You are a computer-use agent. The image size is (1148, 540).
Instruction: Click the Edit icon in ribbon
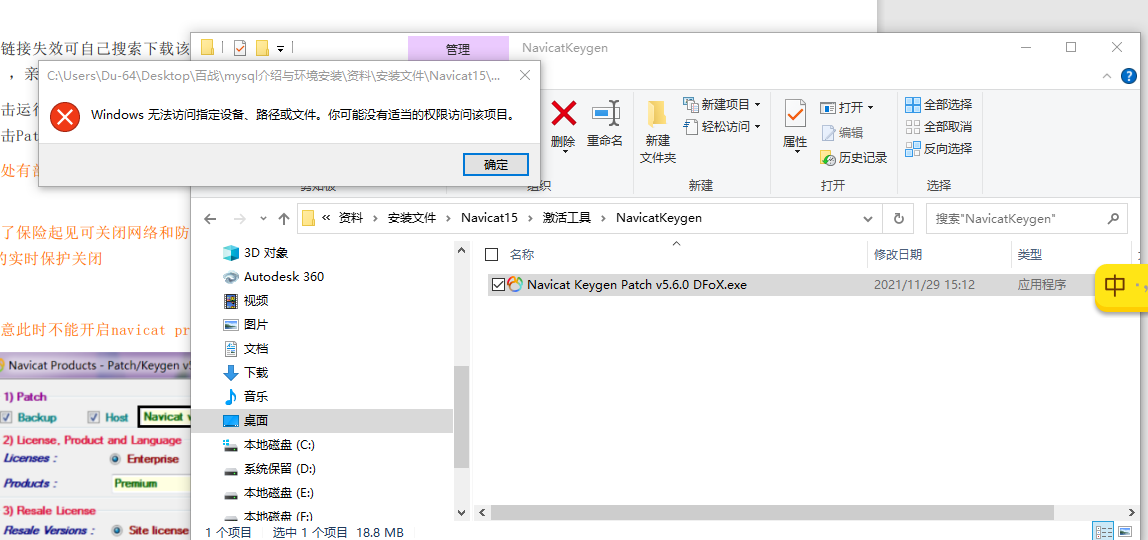click(828, 132)
